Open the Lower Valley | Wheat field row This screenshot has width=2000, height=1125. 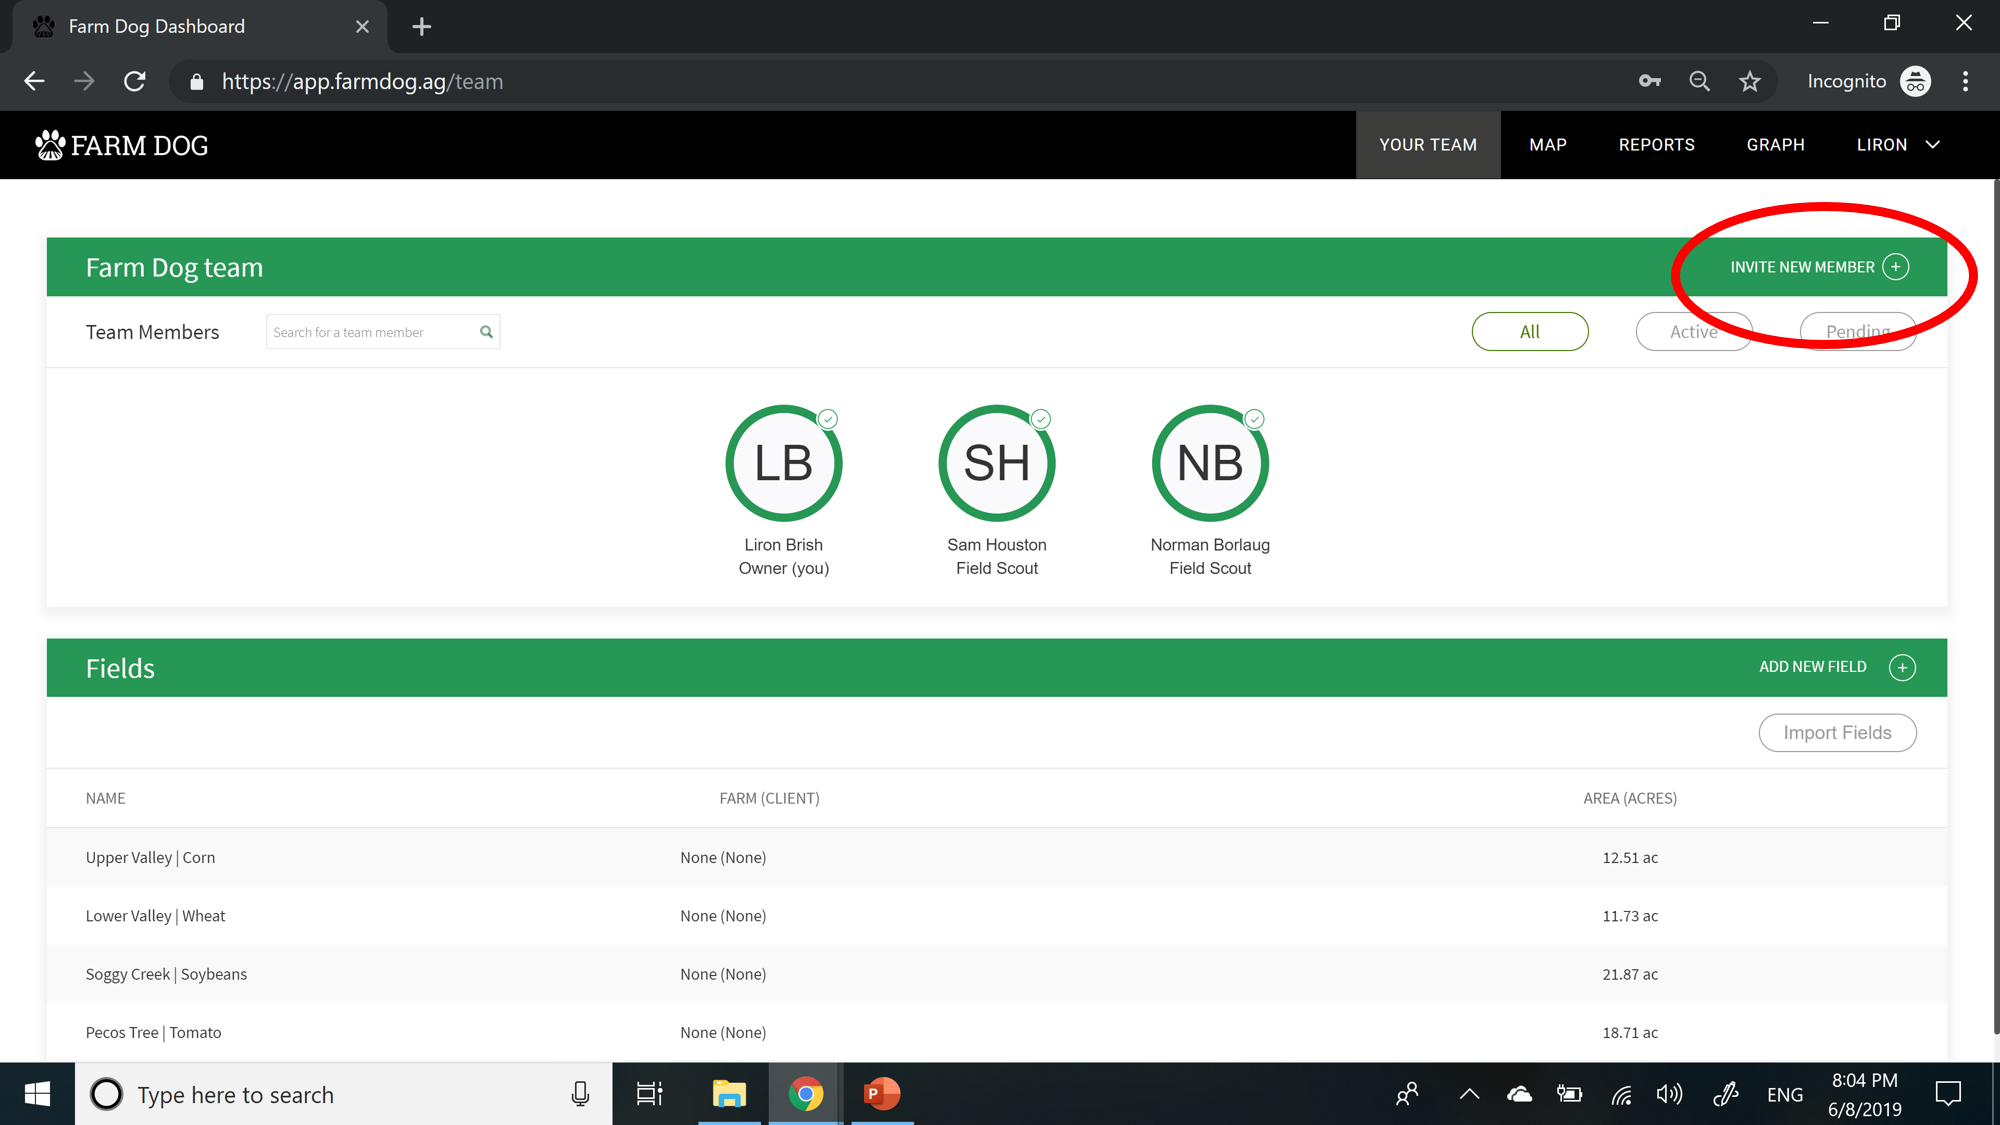996,916
